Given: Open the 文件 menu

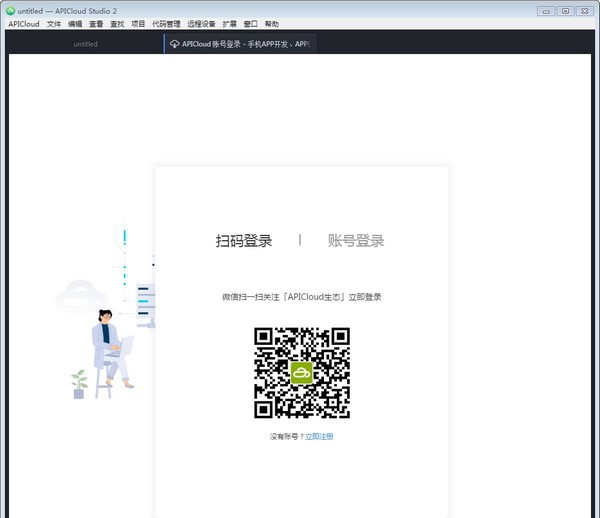Looking at the screenshot, I should (x=54, y=24).
